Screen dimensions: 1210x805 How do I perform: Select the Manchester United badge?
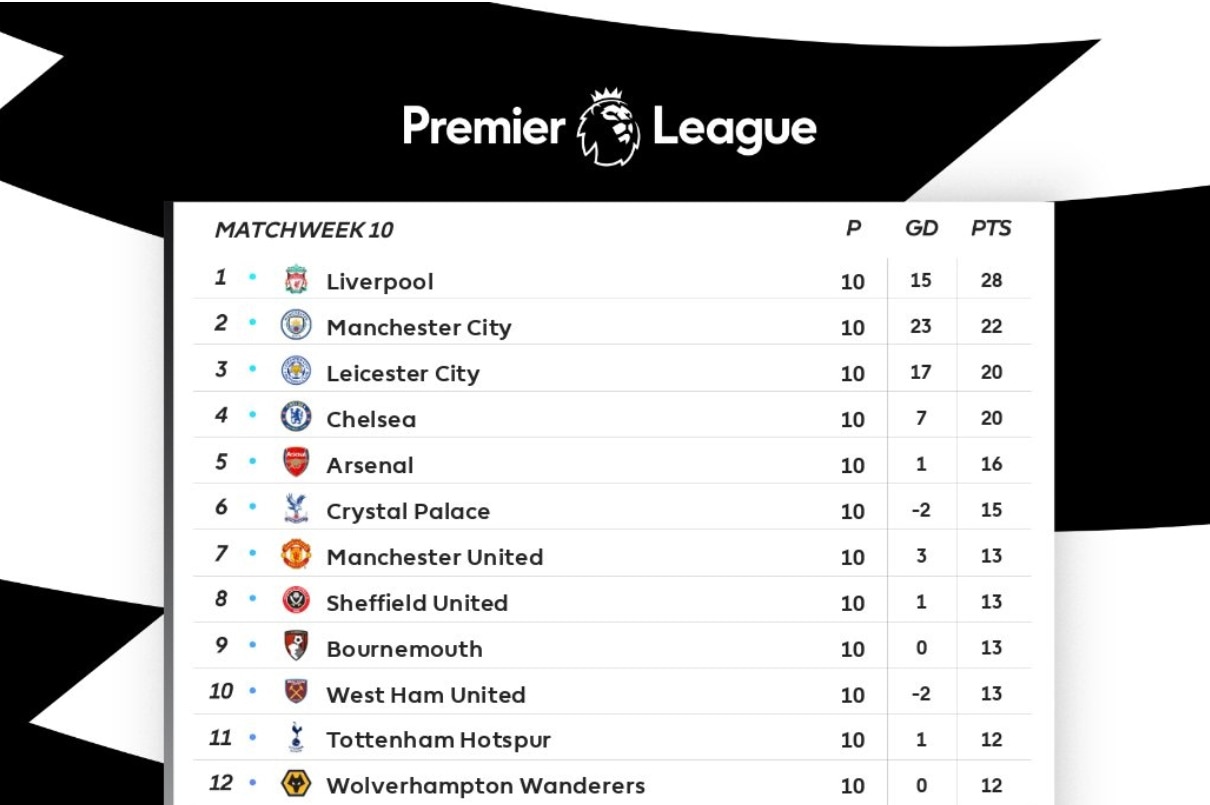296,556
